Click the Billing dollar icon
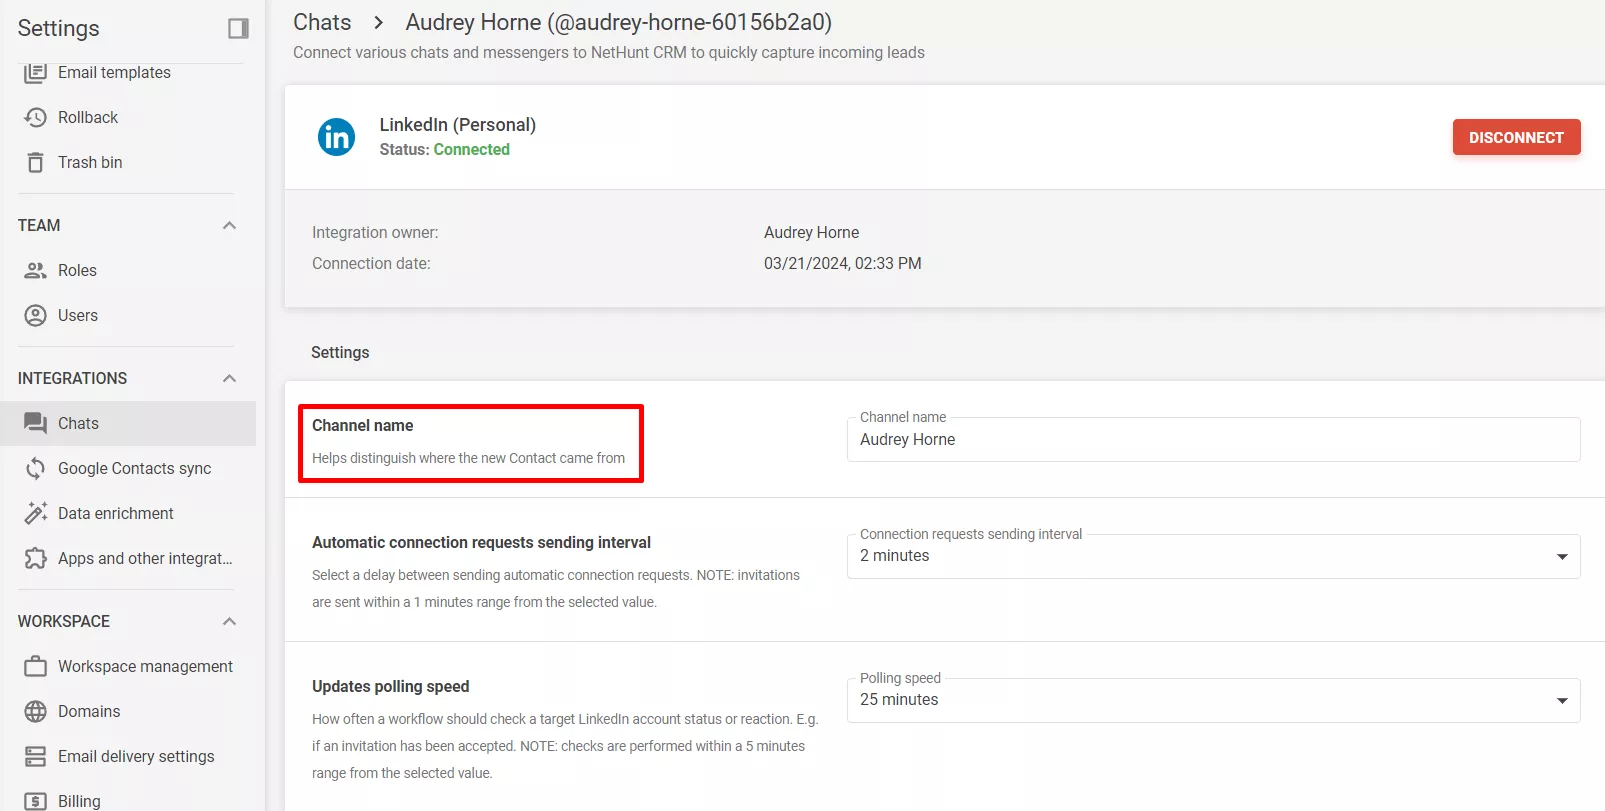Viewport: 1605px width, 811px height. pyautogui.click(x=35, y=801)
